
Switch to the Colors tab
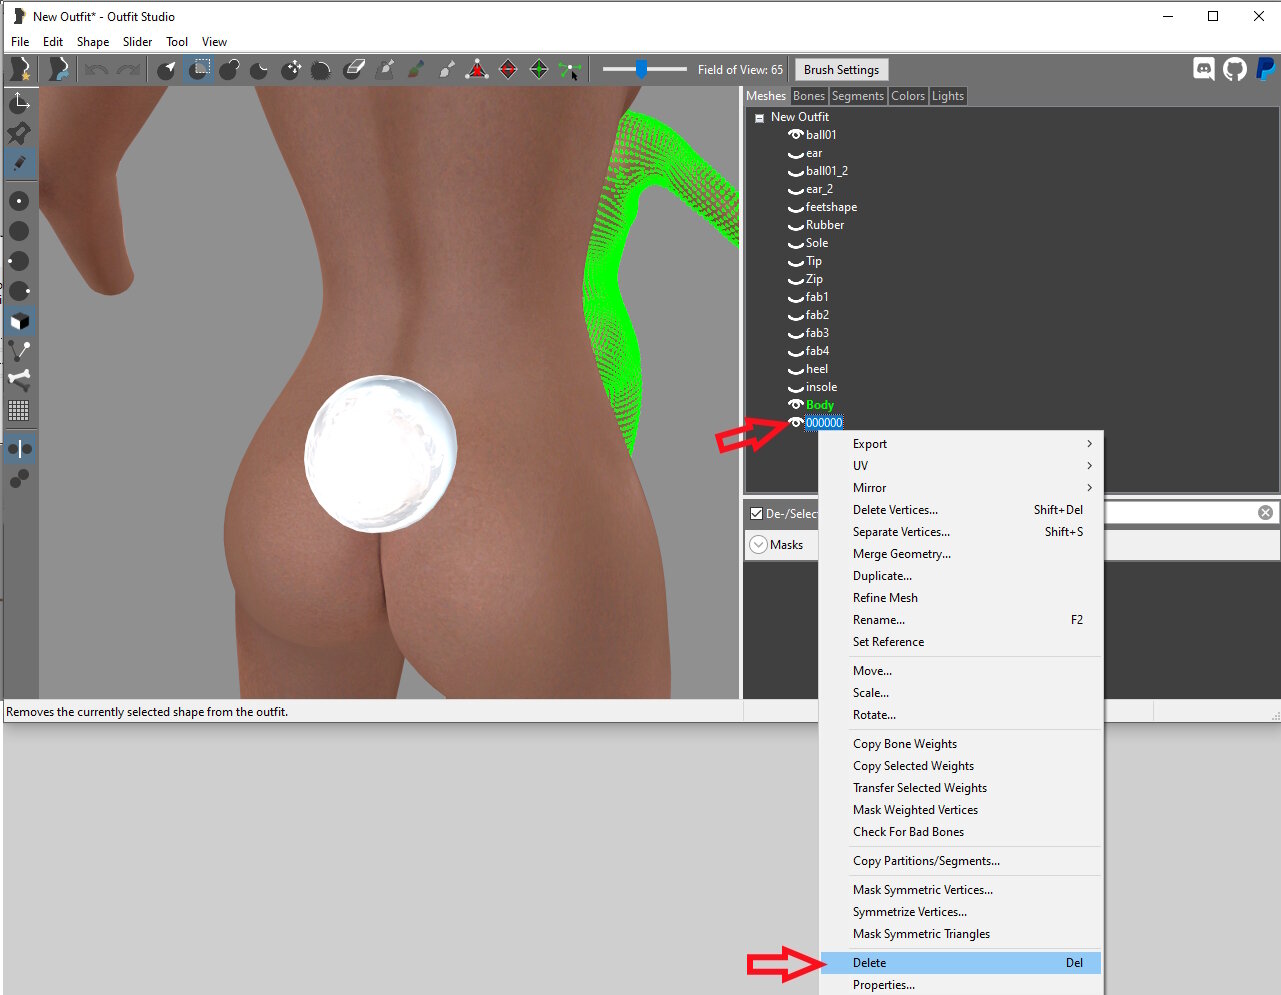(908, 96)
